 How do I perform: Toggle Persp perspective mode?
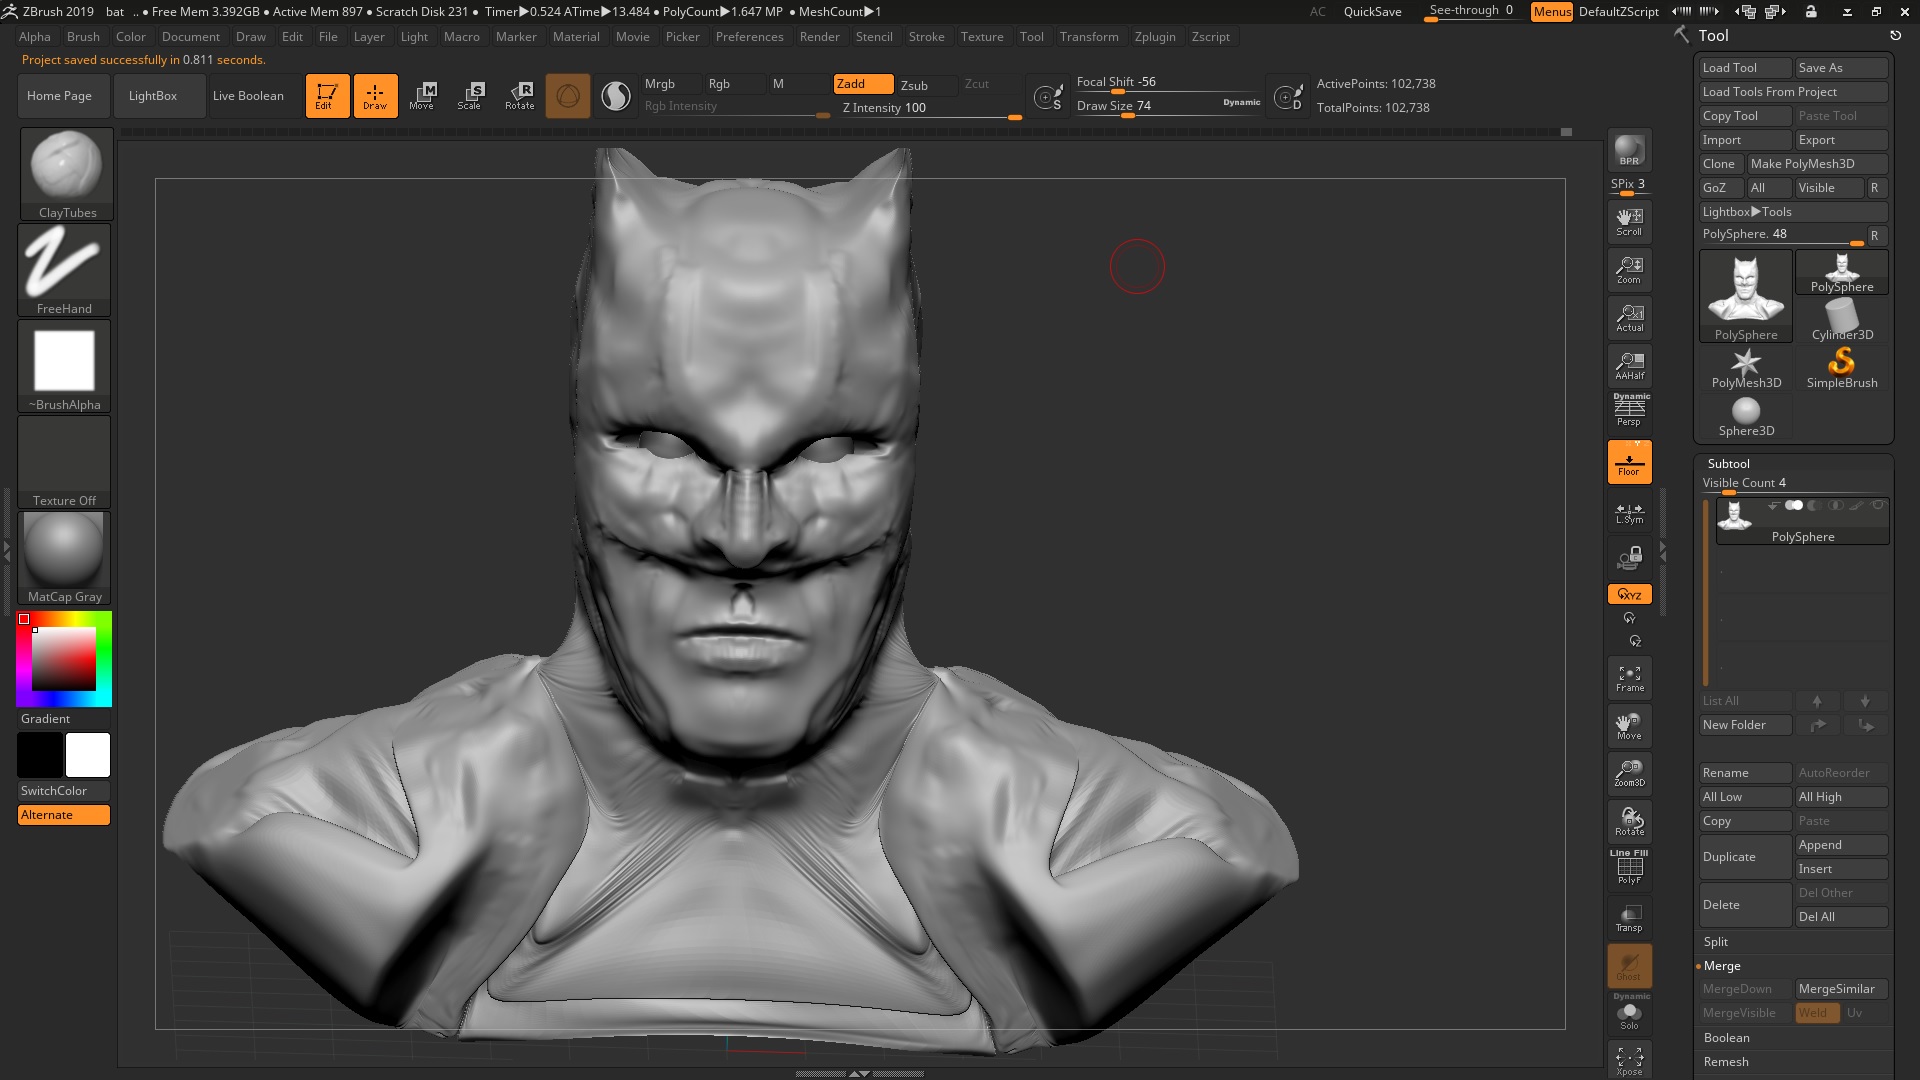[1629, 410]
